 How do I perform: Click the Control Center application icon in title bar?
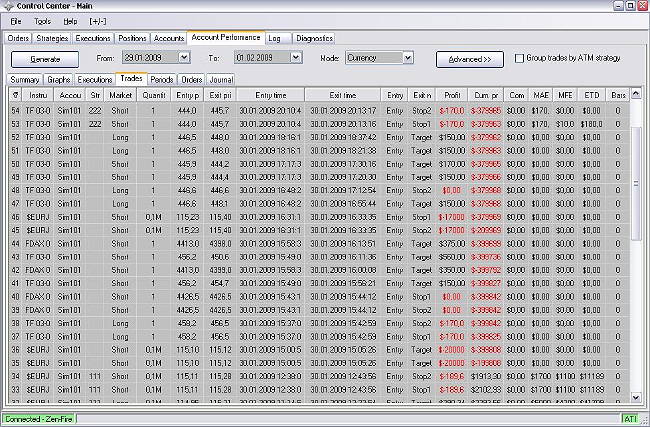coord(9,7)
